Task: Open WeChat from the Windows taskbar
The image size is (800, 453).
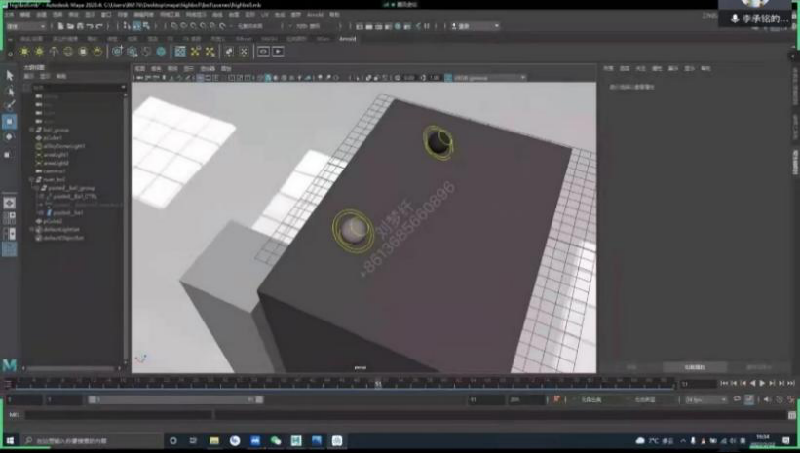Action: (276, 440)
